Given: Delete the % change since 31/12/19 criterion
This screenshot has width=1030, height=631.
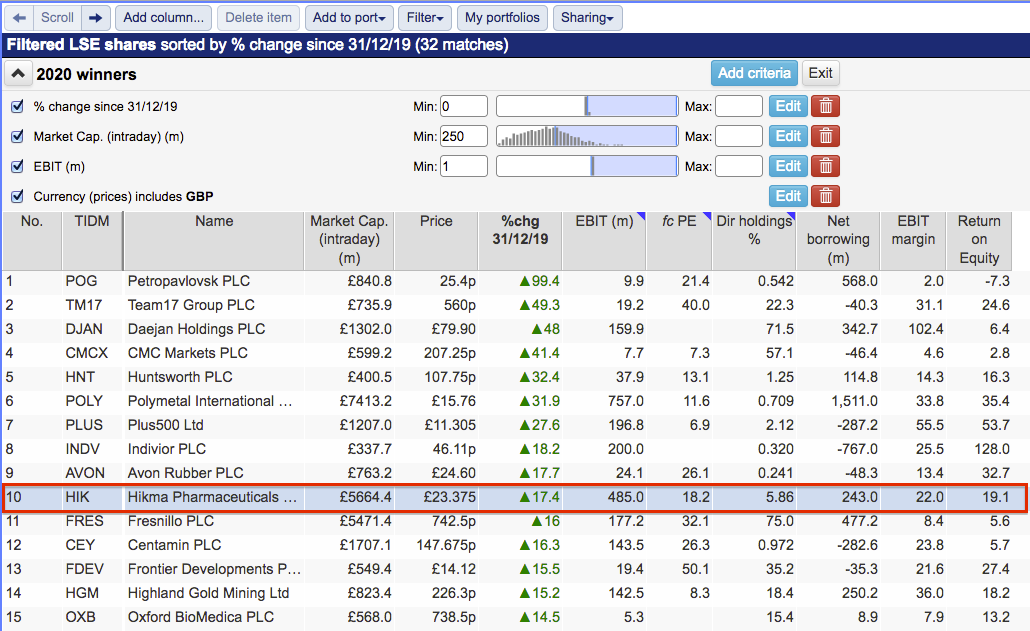Looking at the screenshot, I should pyautogui.click(x=826, y=106).
